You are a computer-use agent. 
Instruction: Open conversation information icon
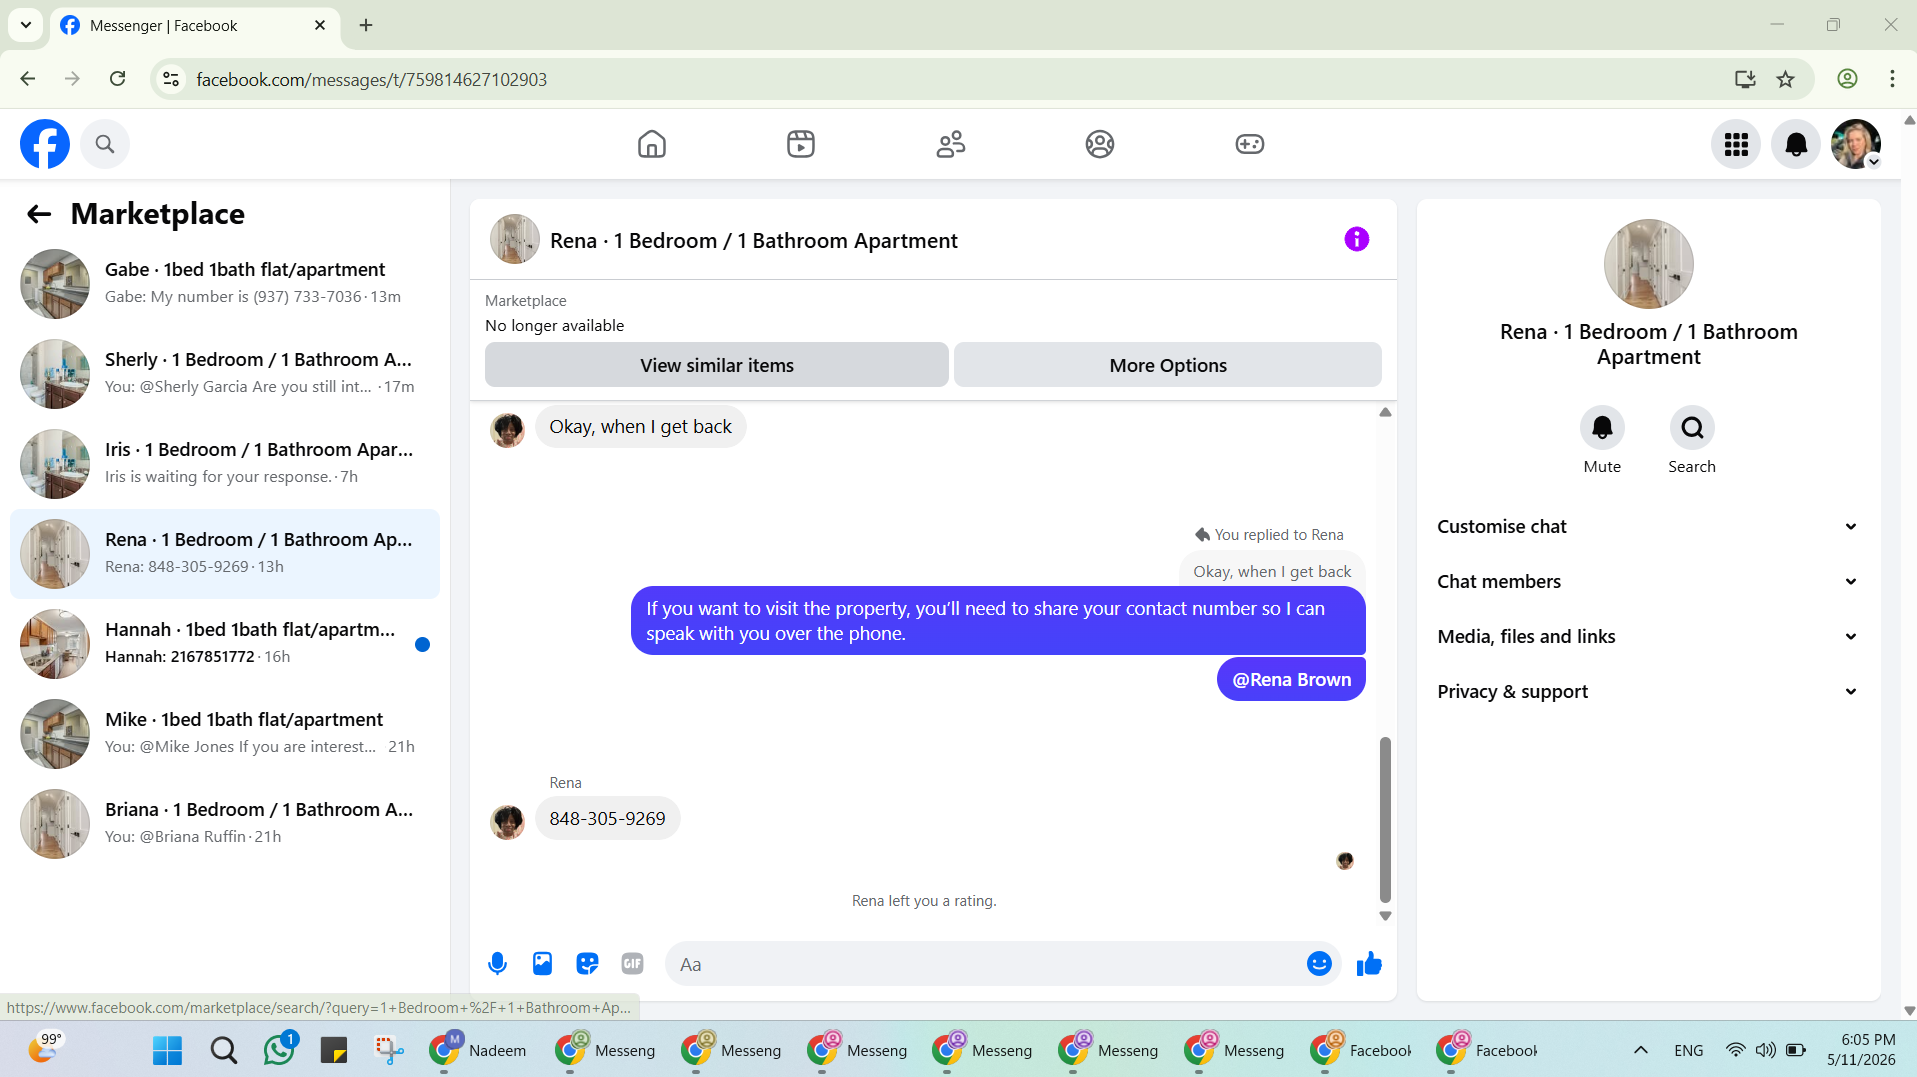1356,239
